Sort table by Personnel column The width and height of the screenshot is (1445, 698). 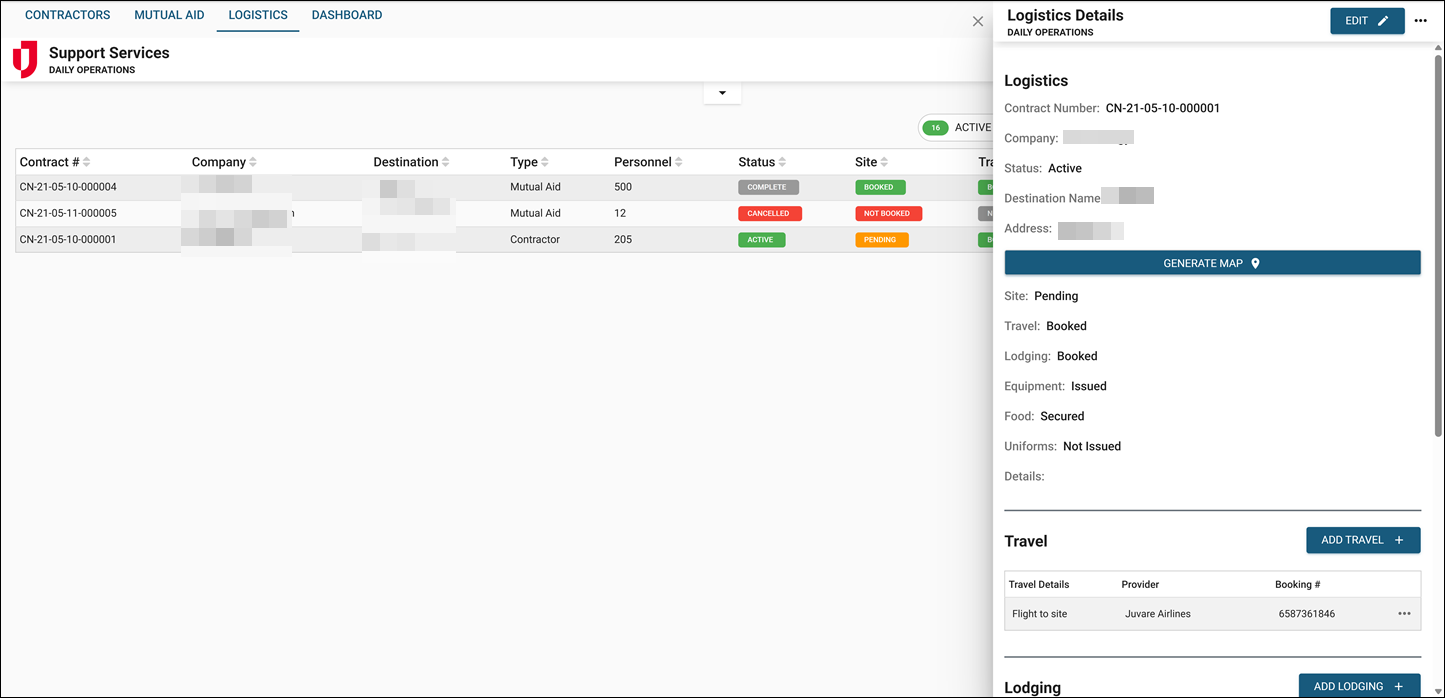[648, 162]
